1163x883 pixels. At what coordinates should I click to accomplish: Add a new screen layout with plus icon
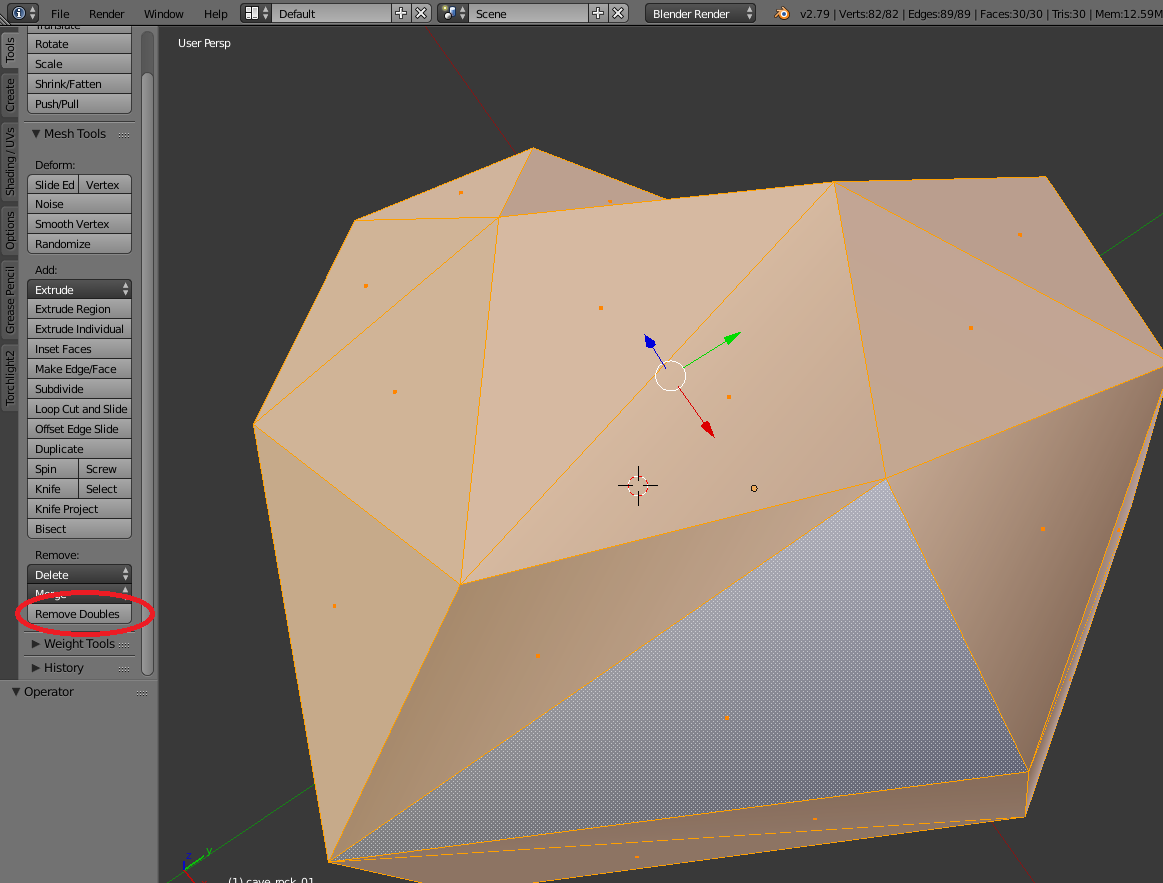tap(401, 14)
